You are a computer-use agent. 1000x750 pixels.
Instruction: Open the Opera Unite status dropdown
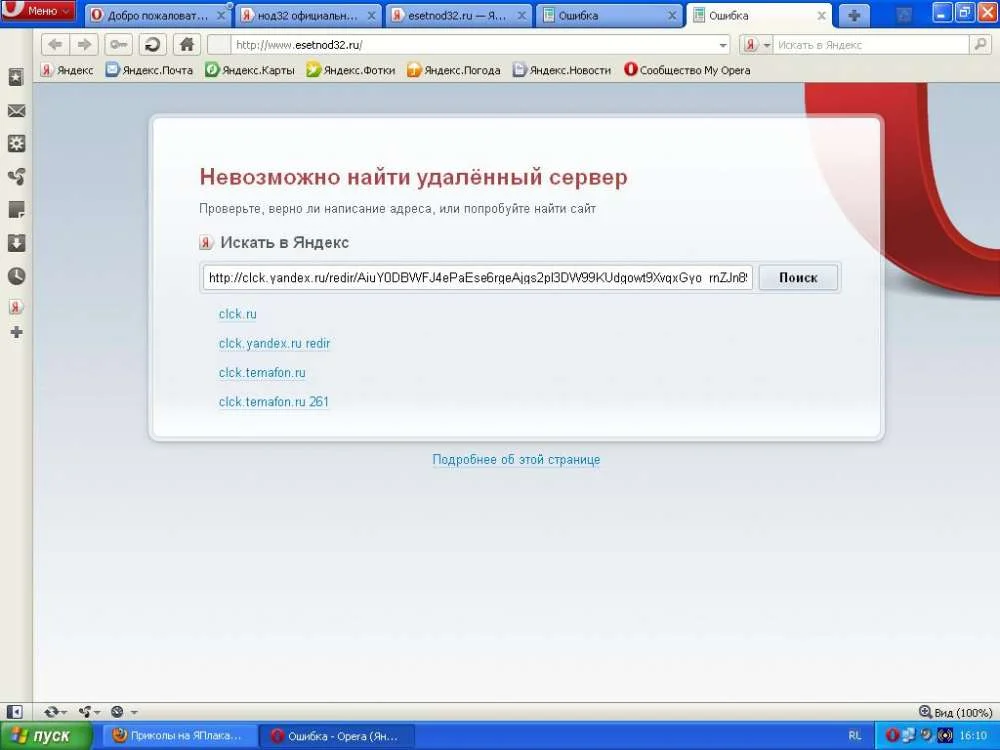click(89, 712)
